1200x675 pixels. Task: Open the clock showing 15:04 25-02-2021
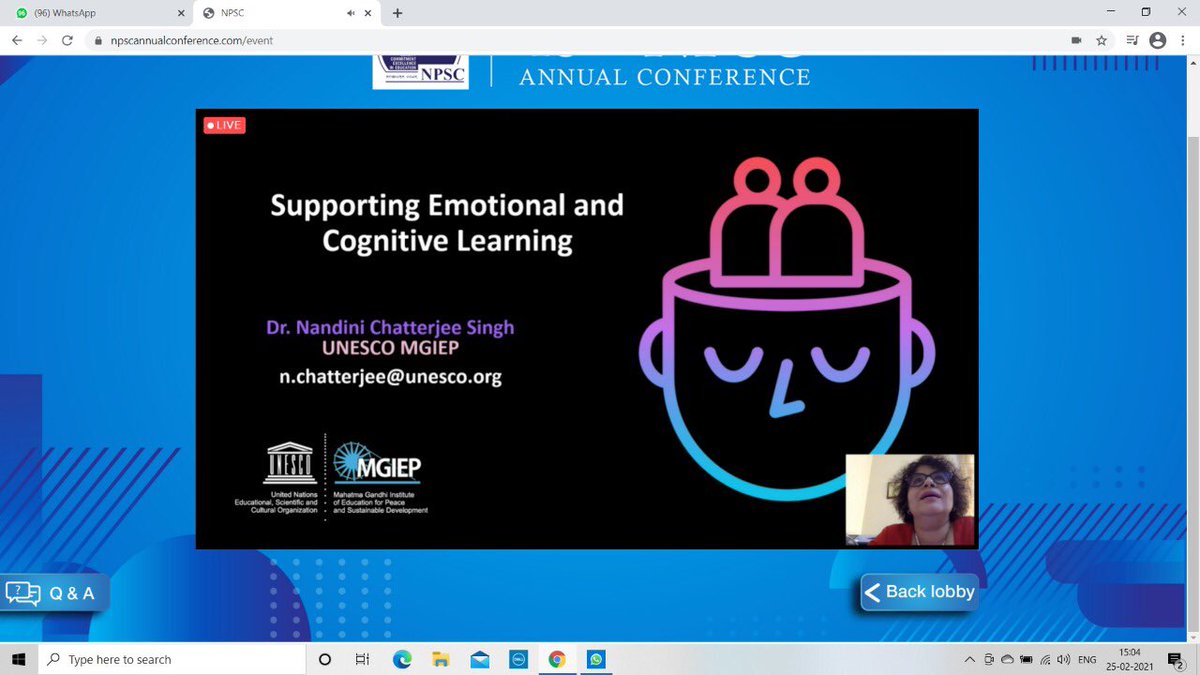coord(1130,660)
